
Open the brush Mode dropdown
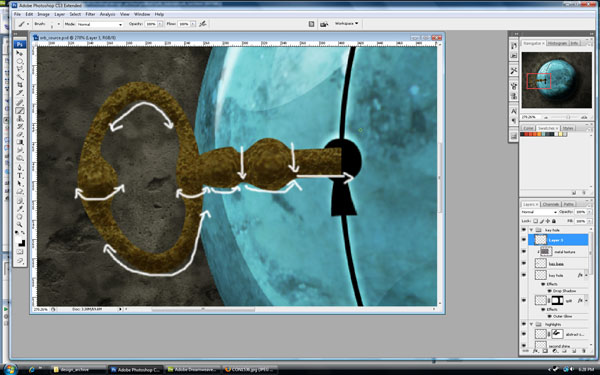click(99, 24)
